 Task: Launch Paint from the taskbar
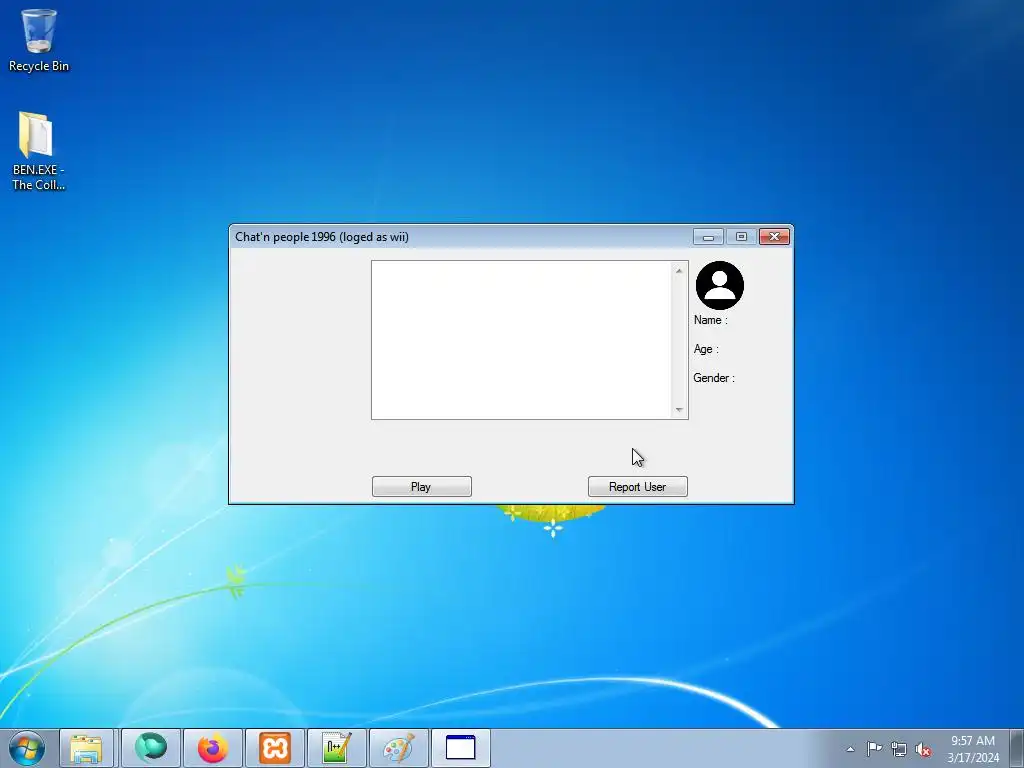pyautogui.click(x=398, y=748)
